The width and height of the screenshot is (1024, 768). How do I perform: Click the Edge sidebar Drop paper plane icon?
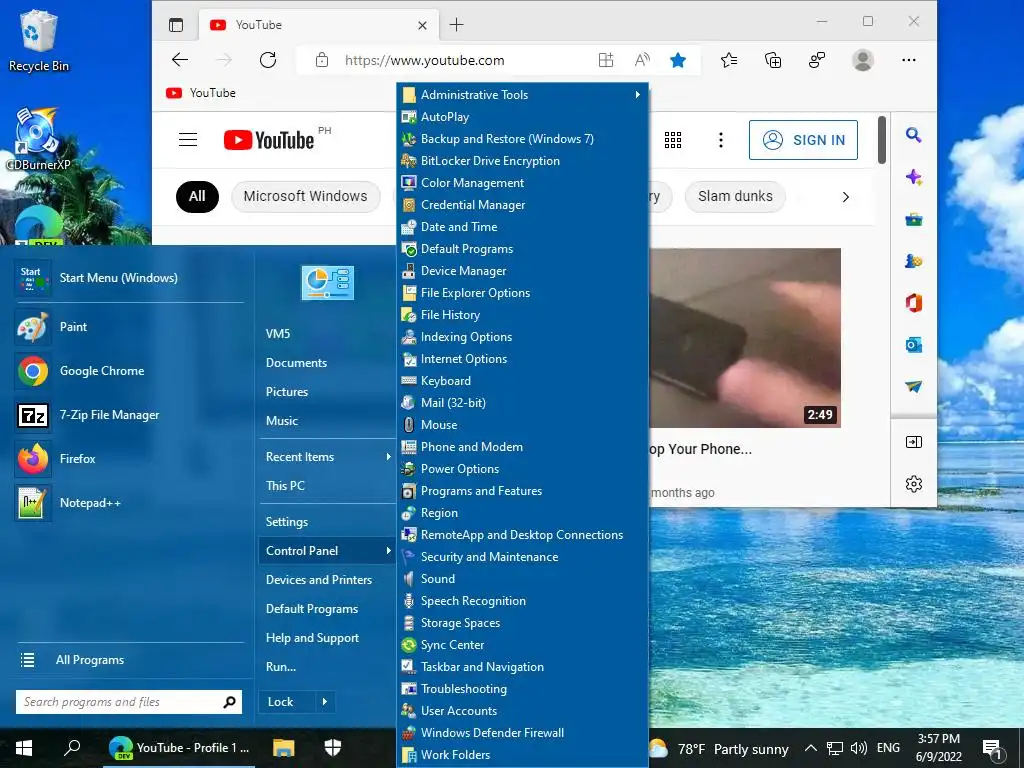click(x=913, y=387)
